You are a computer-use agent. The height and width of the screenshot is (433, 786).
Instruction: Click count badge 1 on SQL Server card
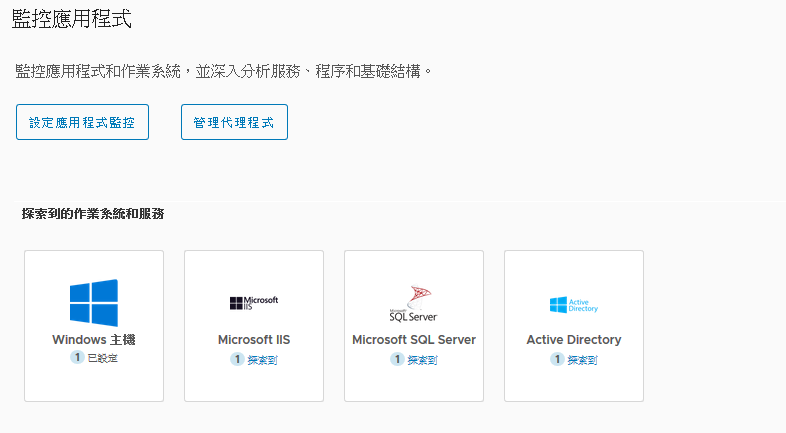point(397,359)
